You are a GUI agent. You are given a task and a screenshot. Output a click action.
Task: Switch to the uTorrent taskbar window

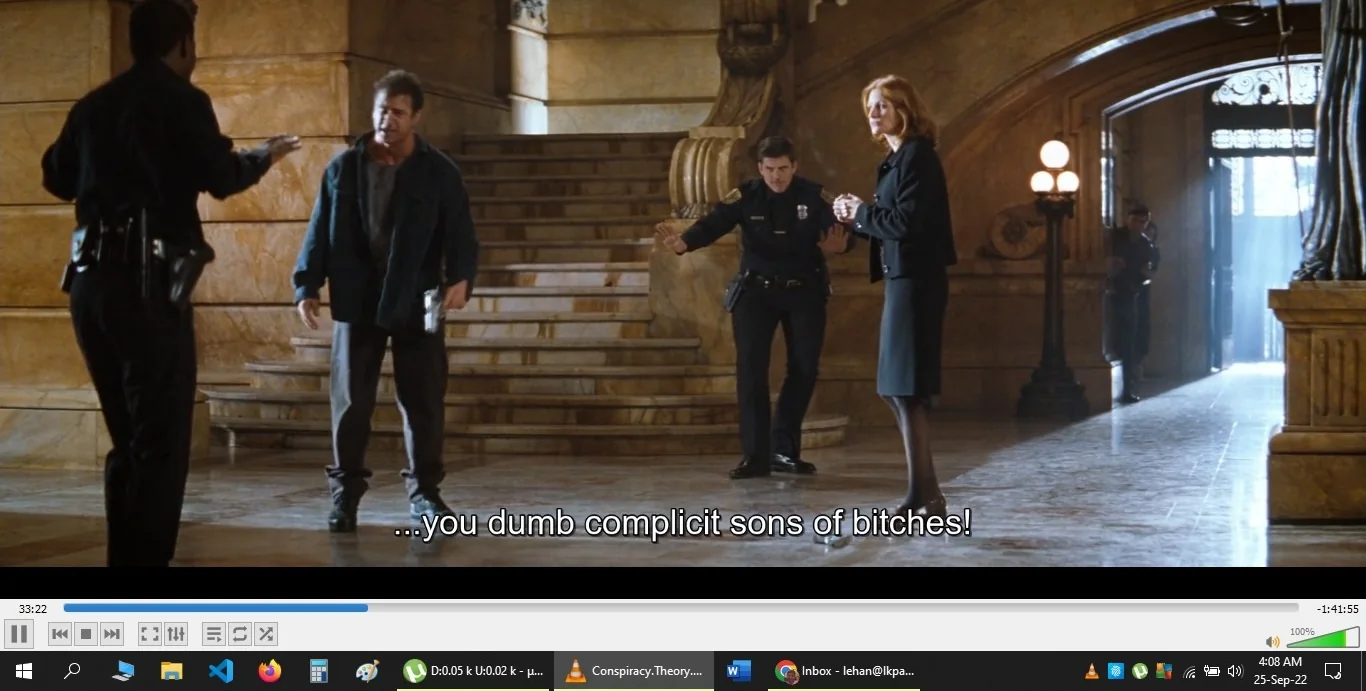pos(473,671)
